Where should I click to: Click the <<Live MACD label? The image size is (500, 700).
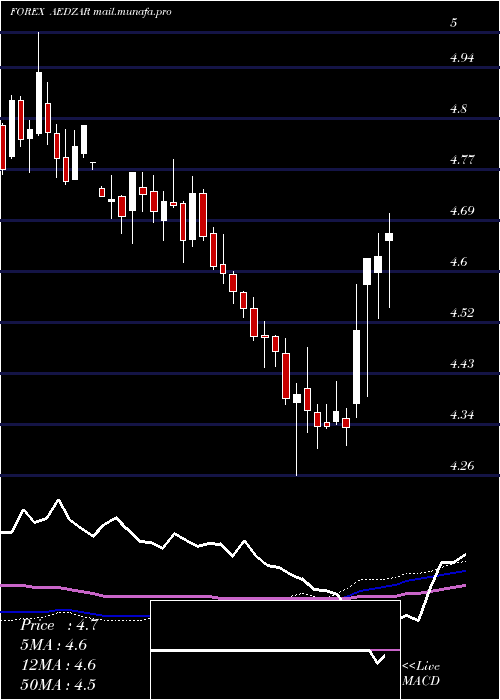[x=421, y=674]
